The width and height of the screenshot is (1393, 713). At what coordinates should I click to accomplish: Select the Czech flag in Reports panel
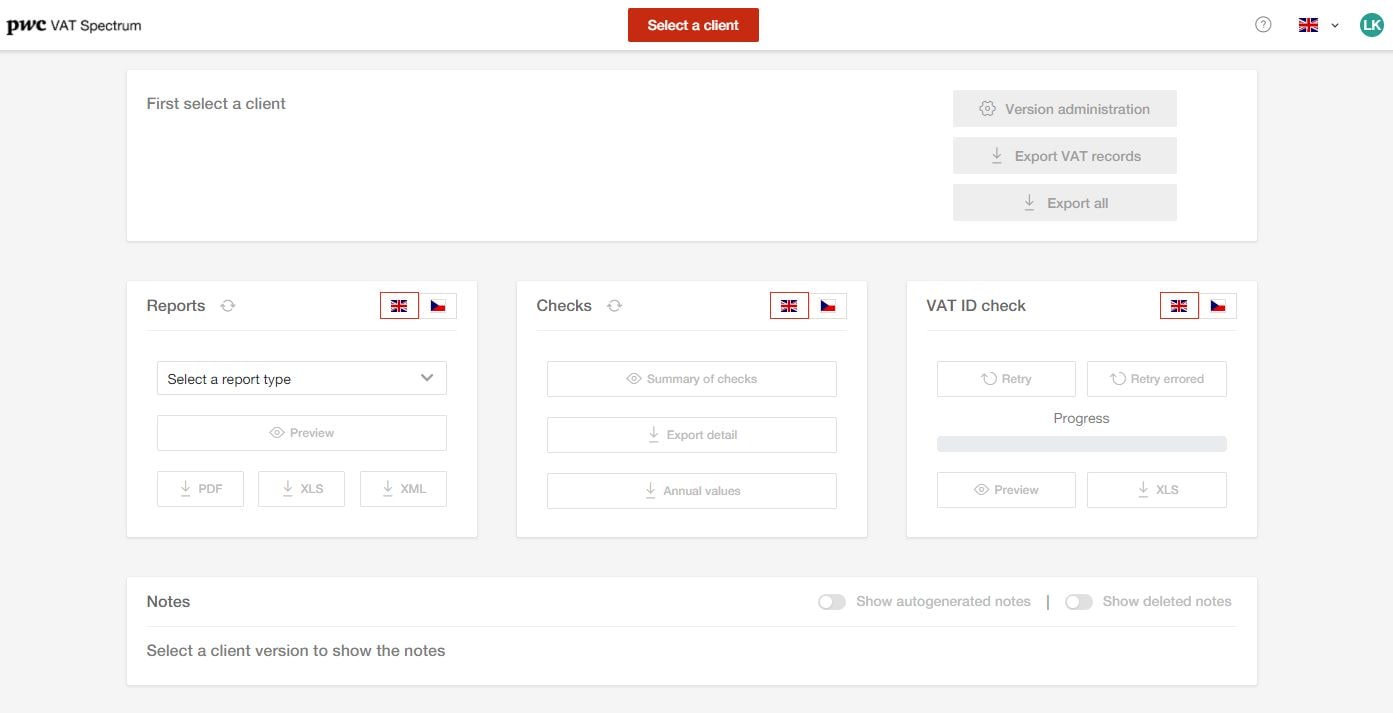[x=438, y=306]
